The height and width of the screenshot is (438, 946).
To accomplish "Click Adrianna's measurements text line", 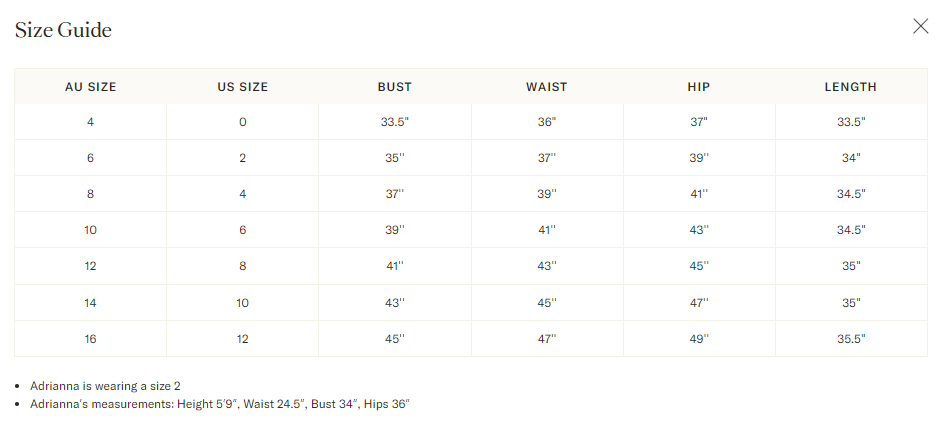I will 220,404.
